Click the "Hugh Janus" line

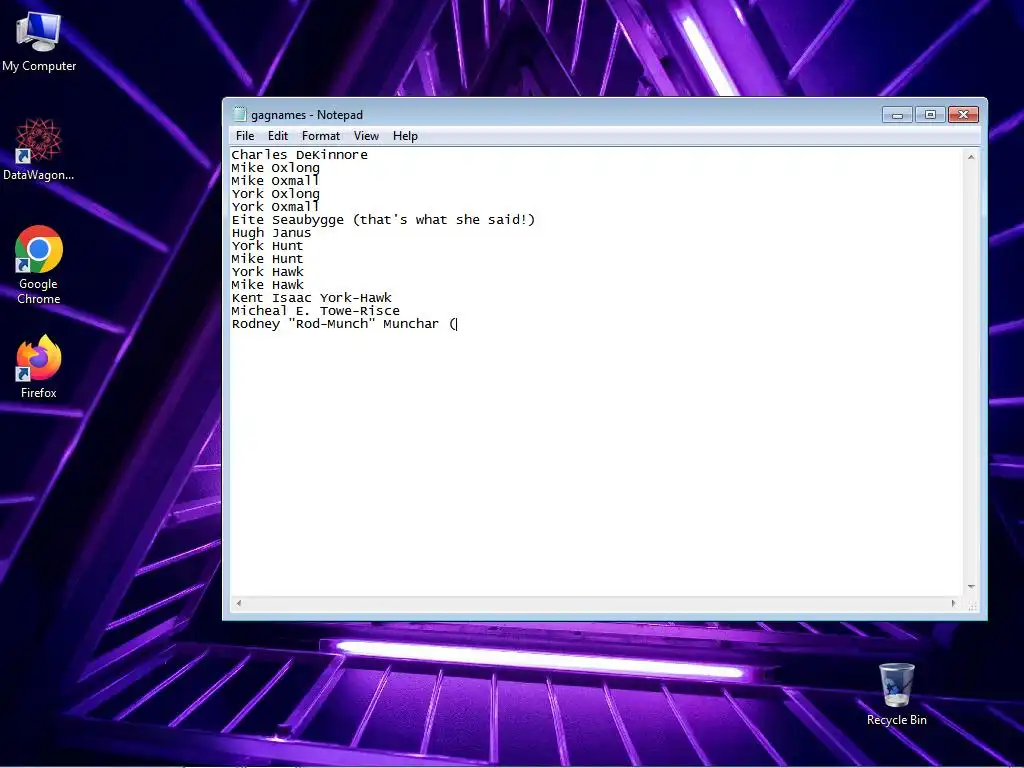click(x=271, y=233)
